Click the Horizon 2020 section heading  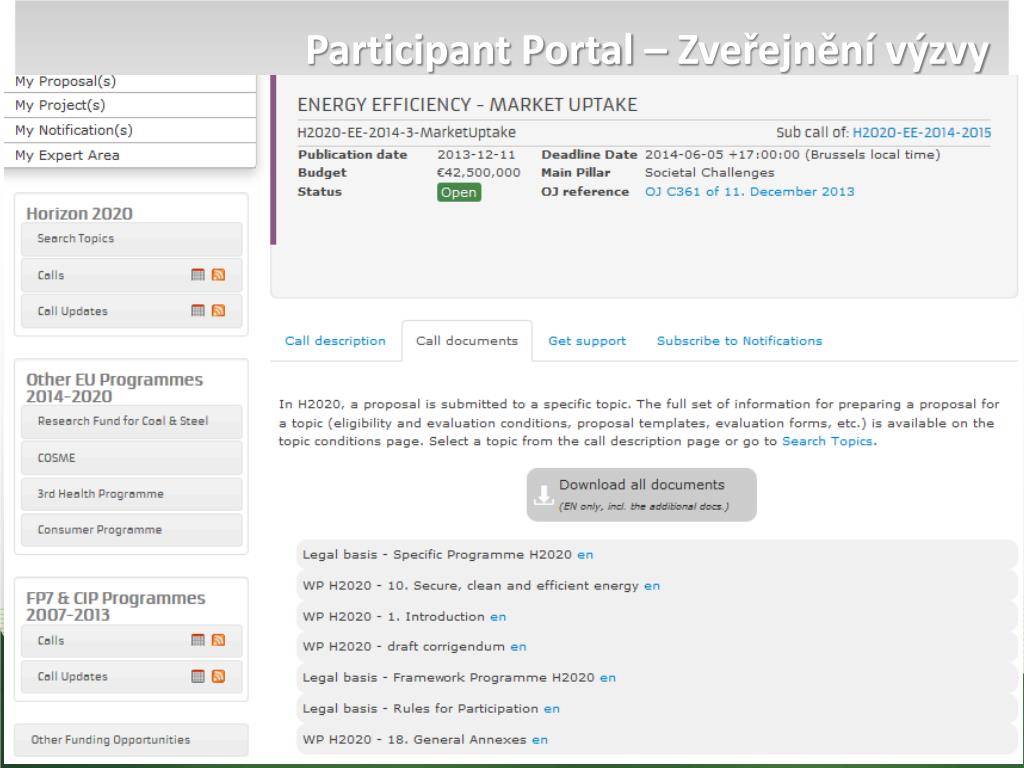[79, 214]
